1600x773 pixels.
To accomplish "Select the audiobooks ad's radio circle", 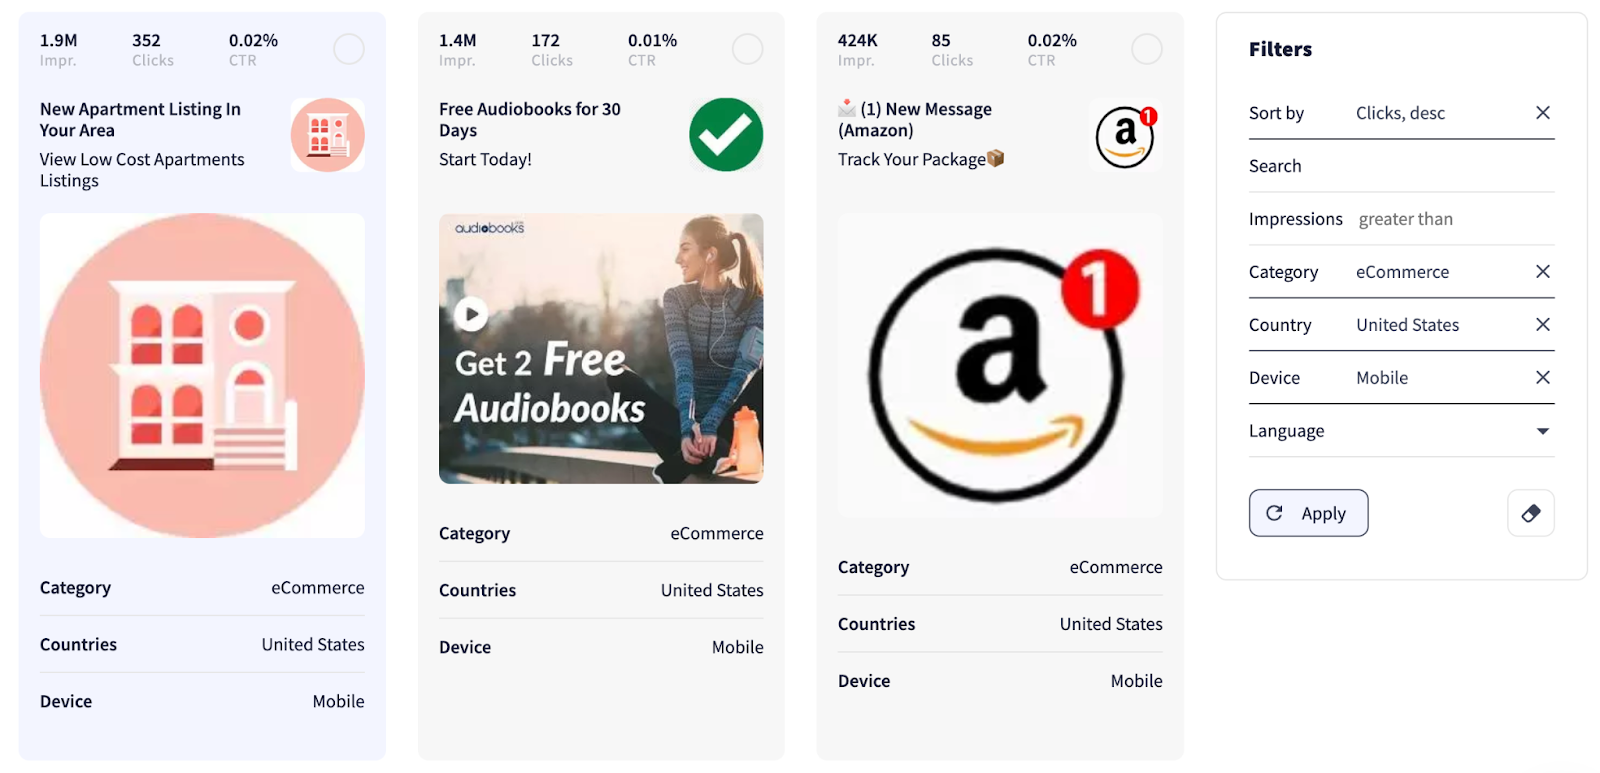I will click(x=748, y=49).
